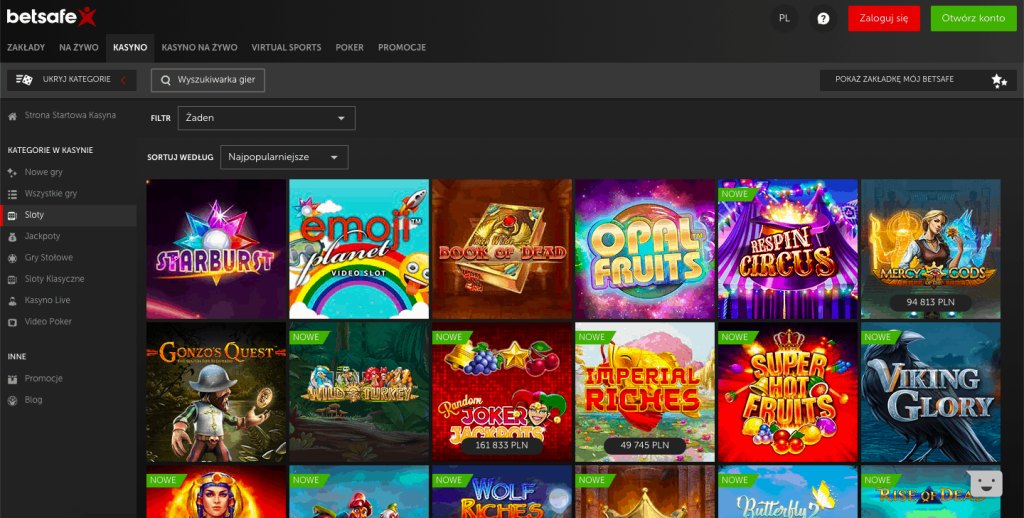Click the Zaloguj się login button
Image resolution: width=1024 pixels, height=518 pixels.
(x=884, y=18)
